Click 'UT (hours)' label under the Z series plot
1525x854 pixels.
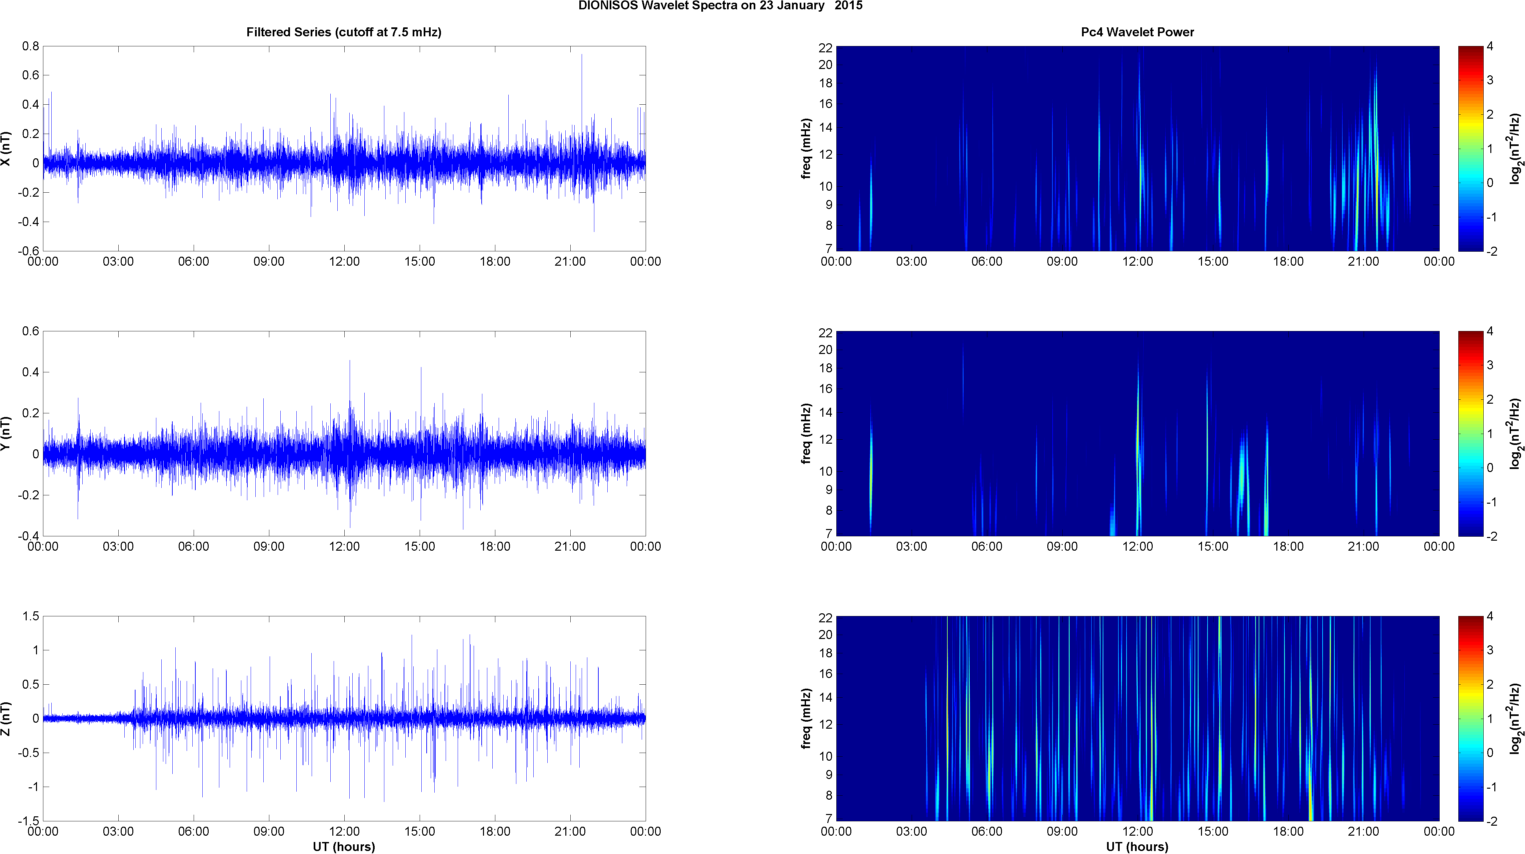tap(344, 847)
